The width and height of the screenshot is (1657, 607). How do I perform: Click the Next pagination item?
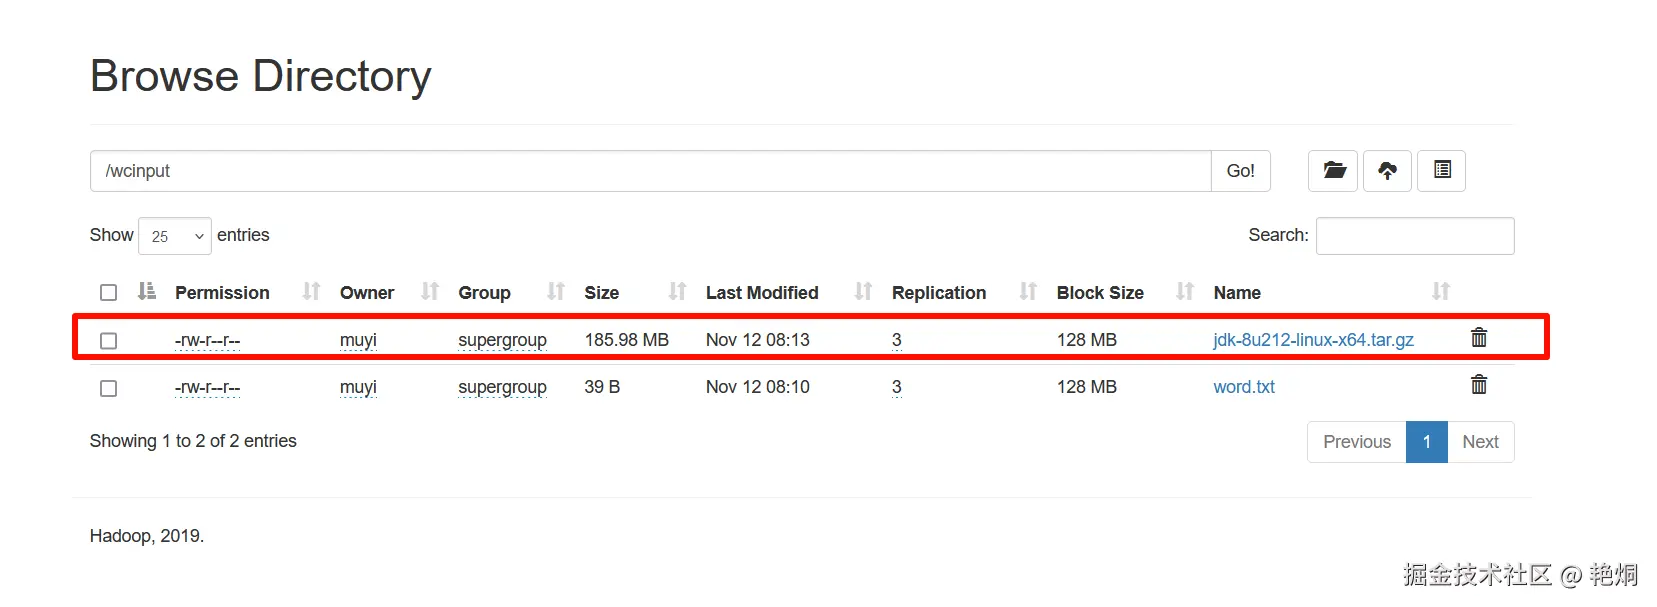click(x=1480, y=442)
